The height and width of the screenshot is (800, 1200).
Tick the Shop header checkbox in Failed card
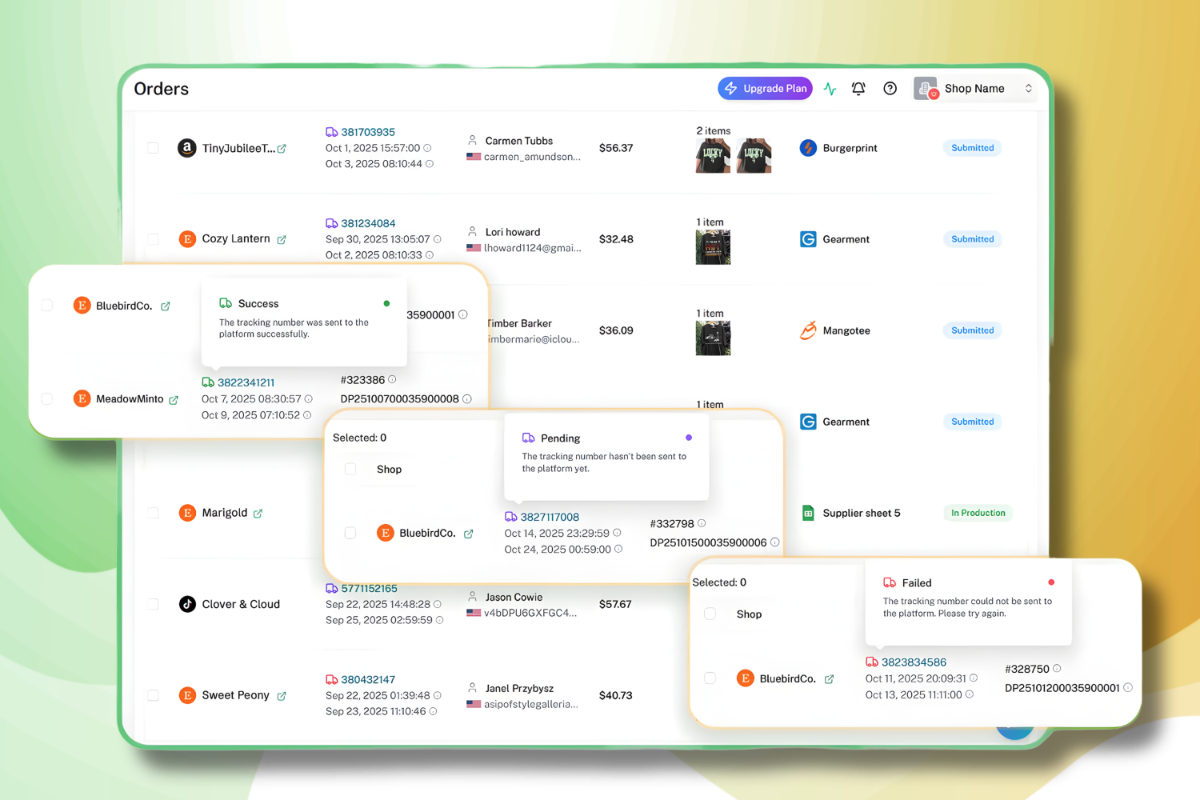[x=710, y=614]
